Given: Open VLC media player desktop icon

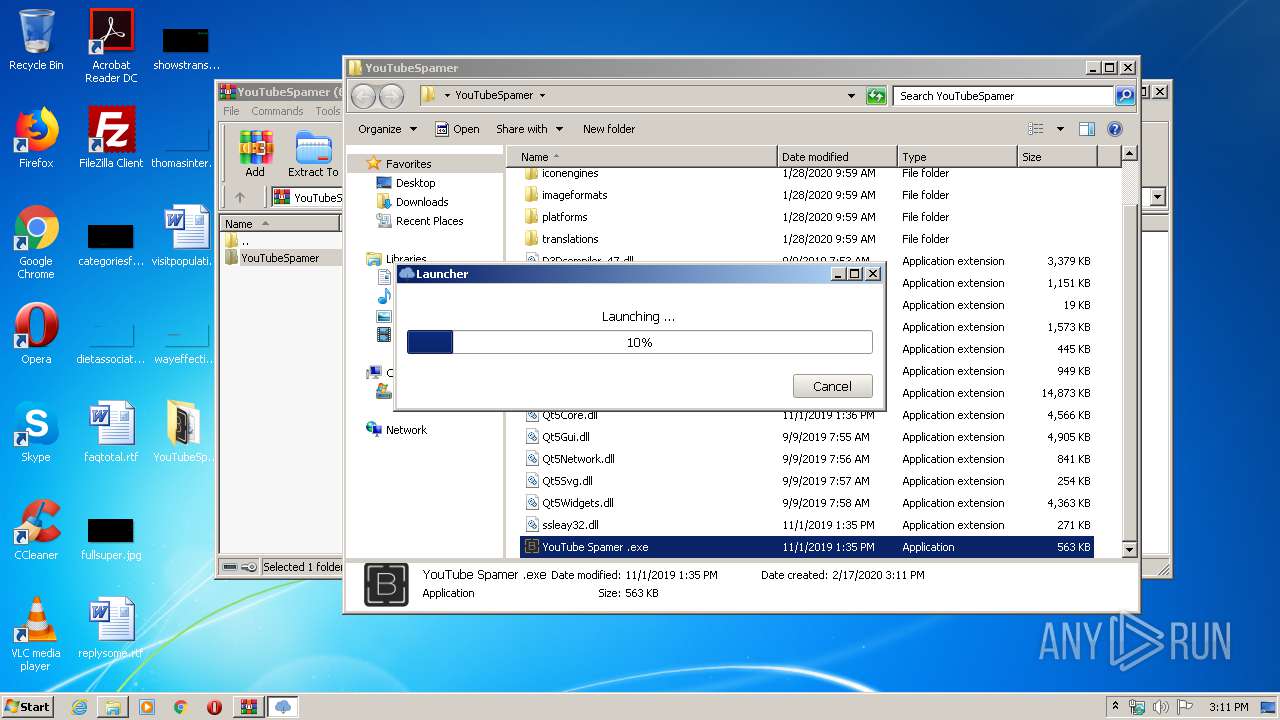Looking at the screenshot, I should (x=36, y=634).
